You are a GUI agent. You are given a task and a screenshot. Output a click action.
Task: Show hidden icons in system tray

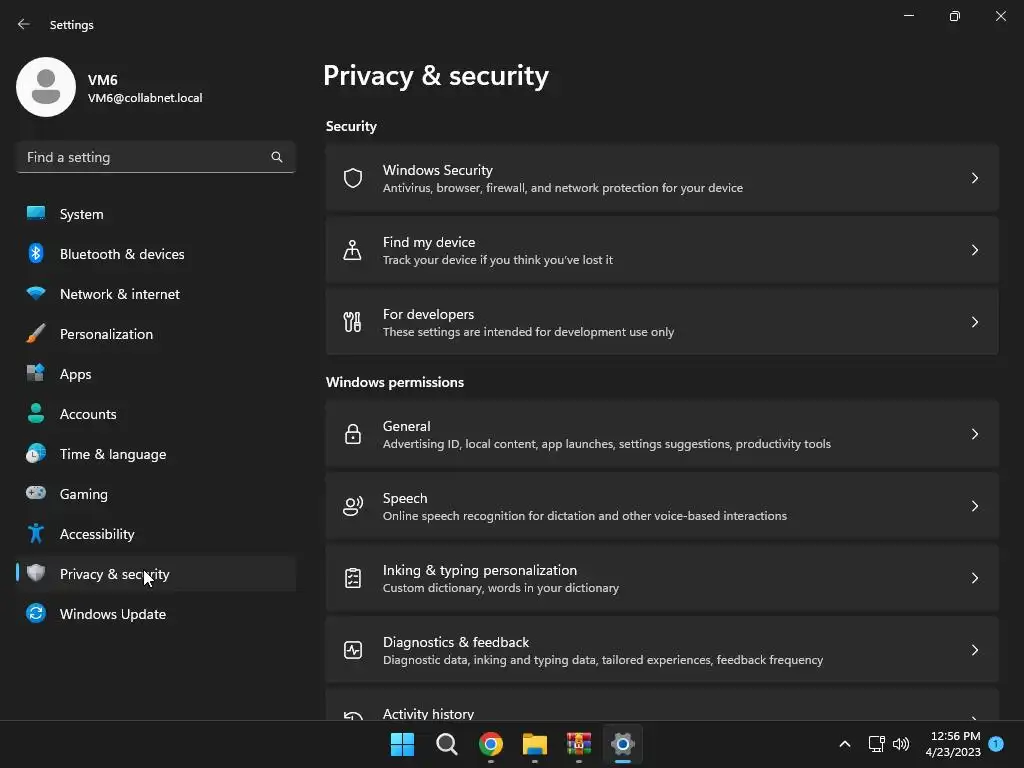[x=844, y=744]
